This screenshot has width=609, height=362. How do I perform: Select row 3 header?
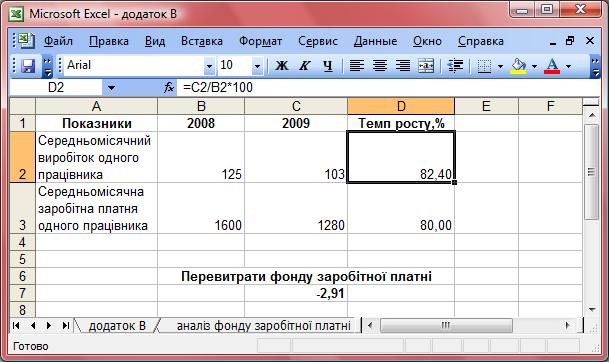pyautogui.click(x=23, y=208)
